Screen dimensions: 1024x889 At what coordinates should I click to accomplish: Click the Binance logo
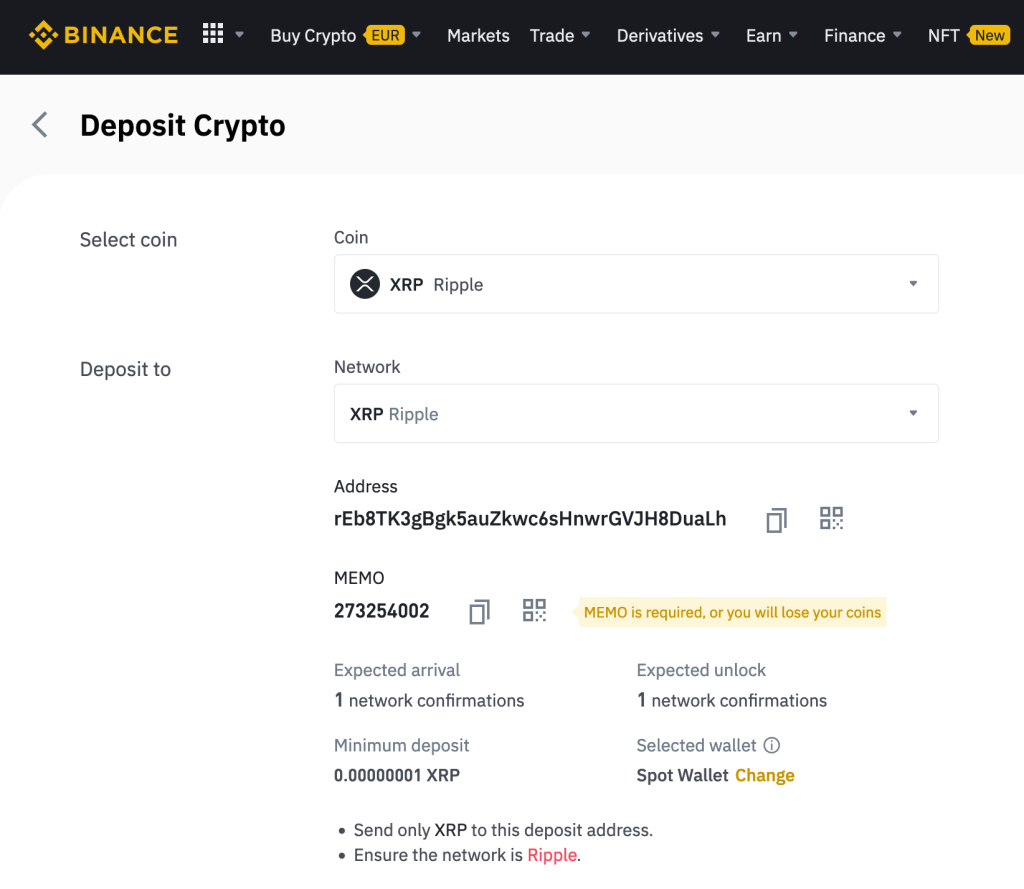pos(103,33)
